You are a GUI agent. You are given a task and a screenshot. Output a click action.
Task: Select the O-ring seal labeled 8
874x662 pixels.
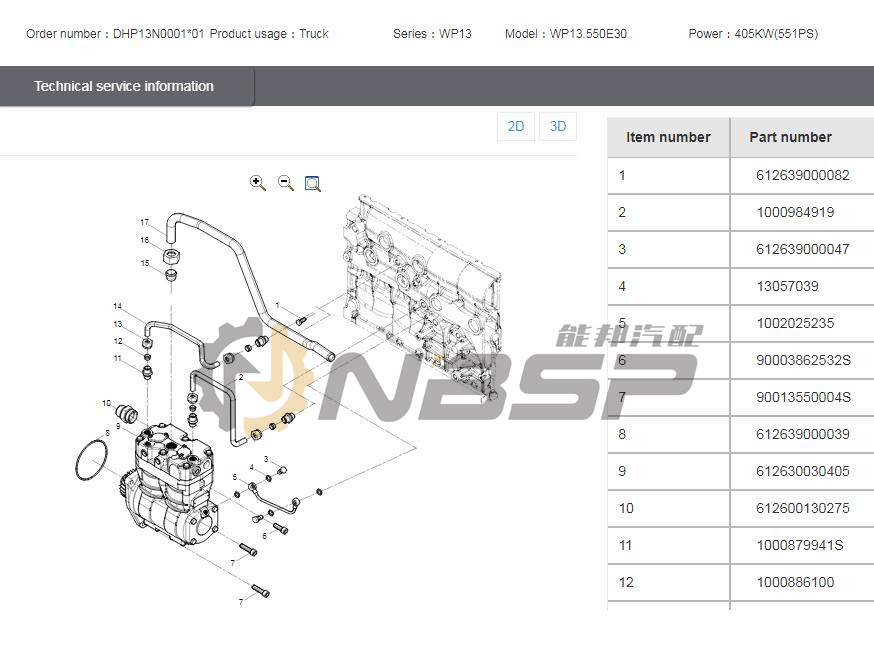pos(94,462)
